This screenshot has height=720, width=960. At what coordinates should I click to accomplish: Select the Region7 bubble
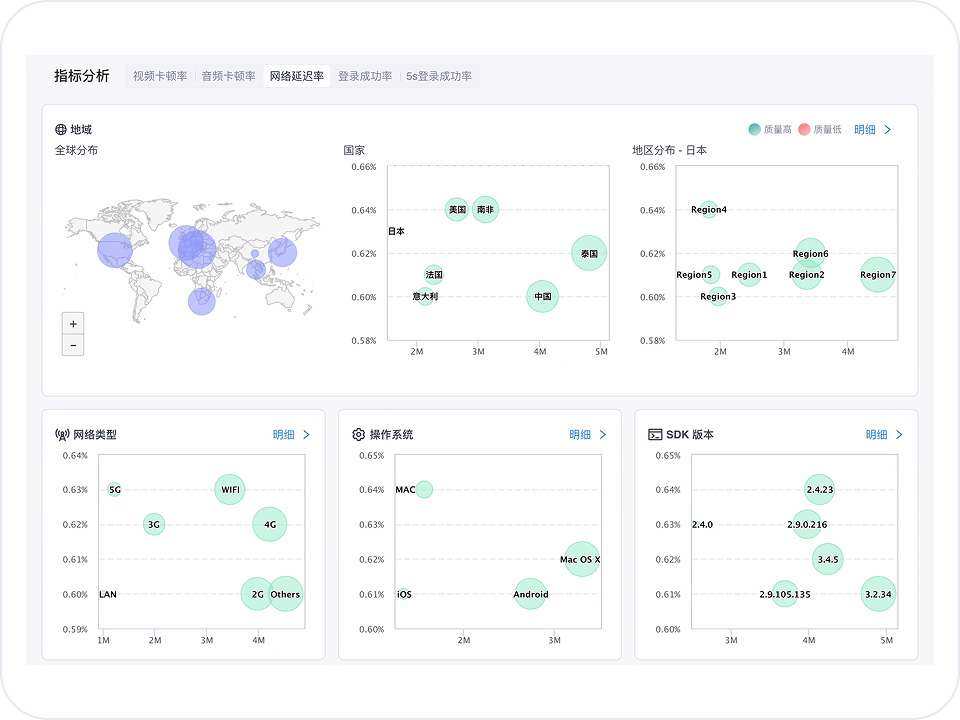pos(878,274)
